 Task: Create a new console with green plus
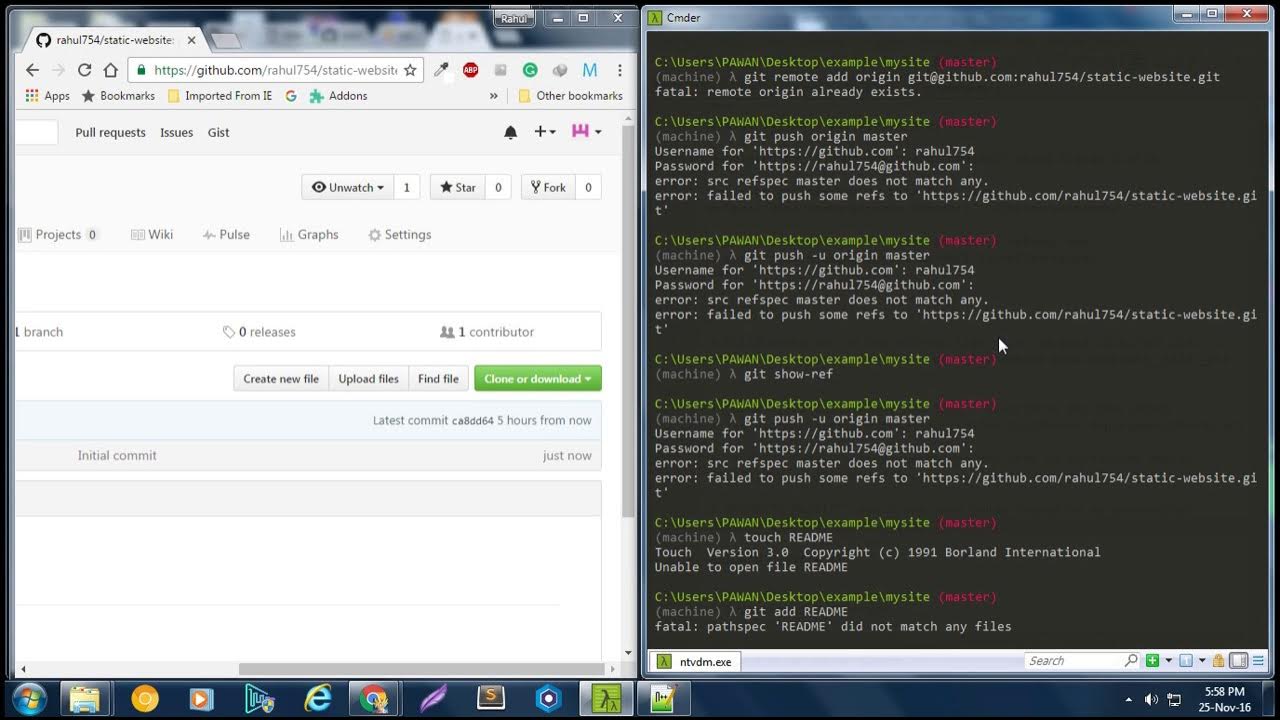1153,661
